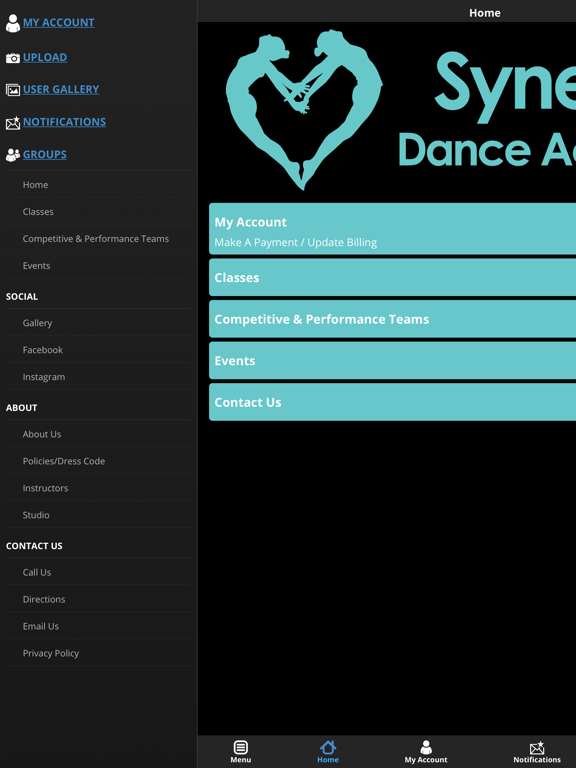This screenshot has height=768, width=576.
Task: Select Email Us in sidebar
Action: (98, 626)
